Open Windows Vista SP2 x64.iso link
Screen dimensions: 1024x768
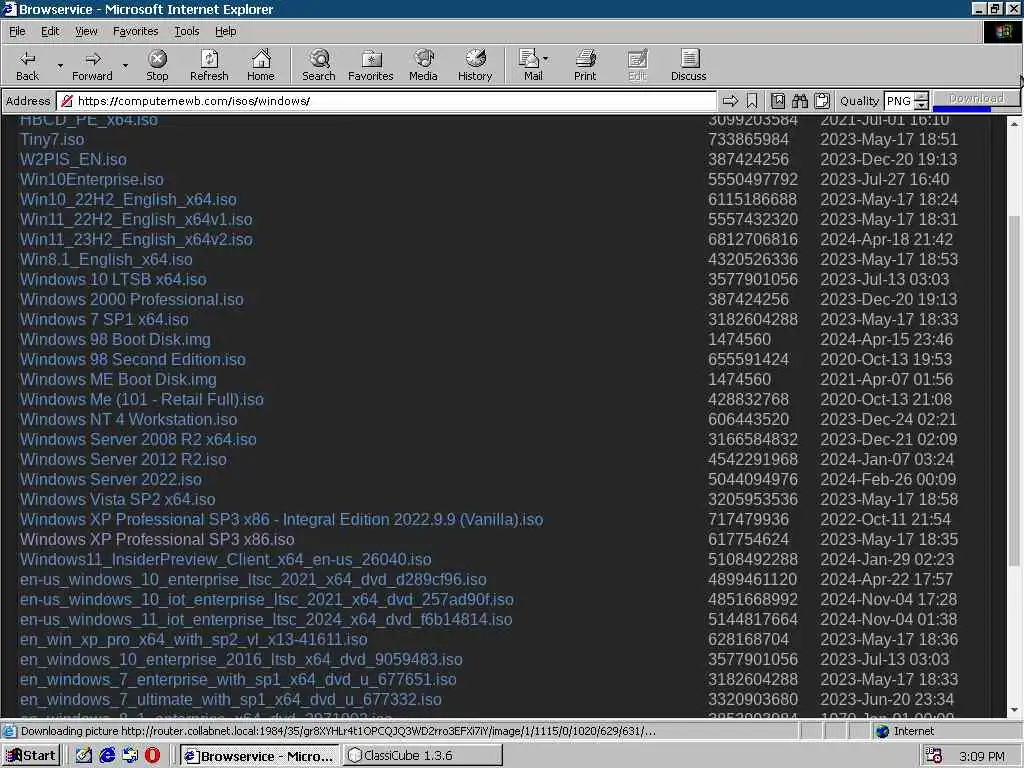coord(118,499)
